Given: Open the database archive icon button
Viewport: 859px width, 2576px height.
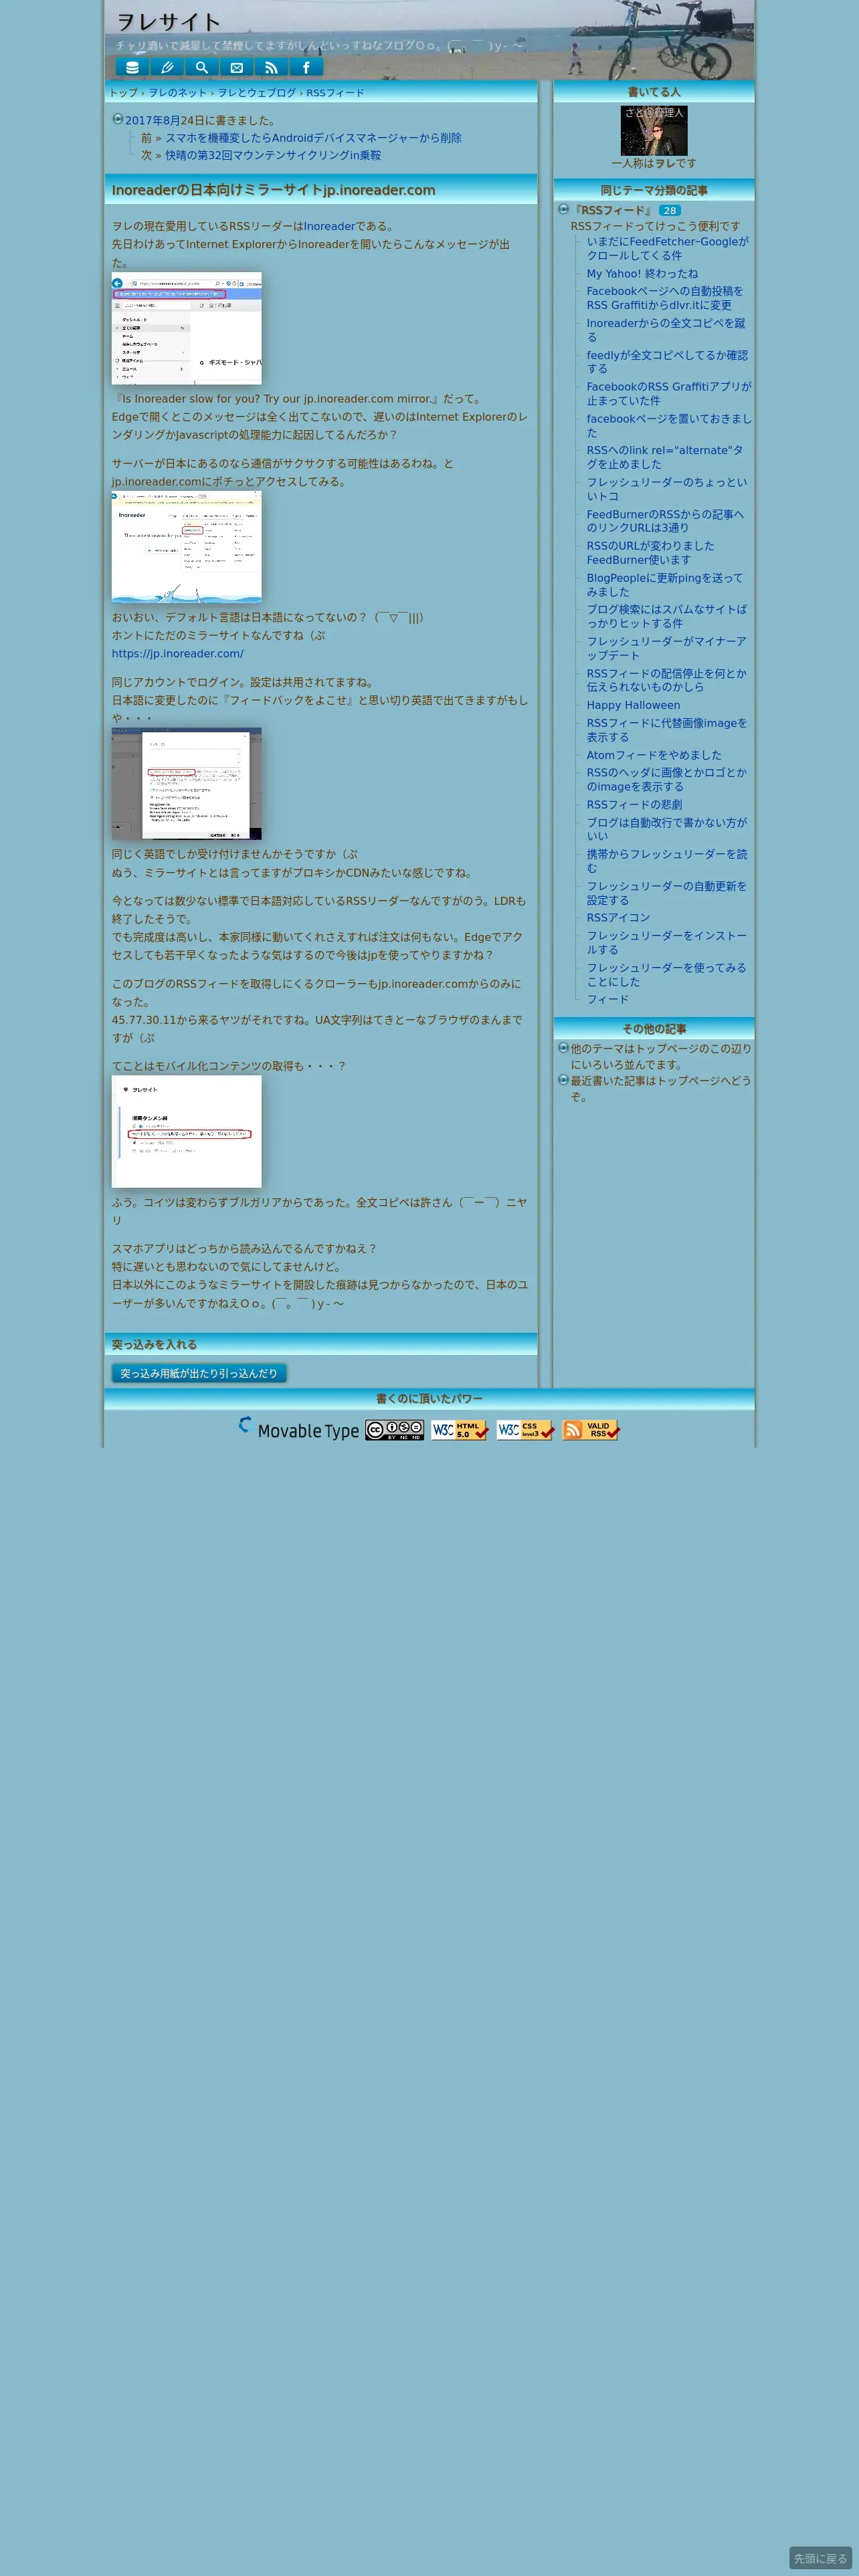Looking at the screenshot, I should tap(132, 67).
